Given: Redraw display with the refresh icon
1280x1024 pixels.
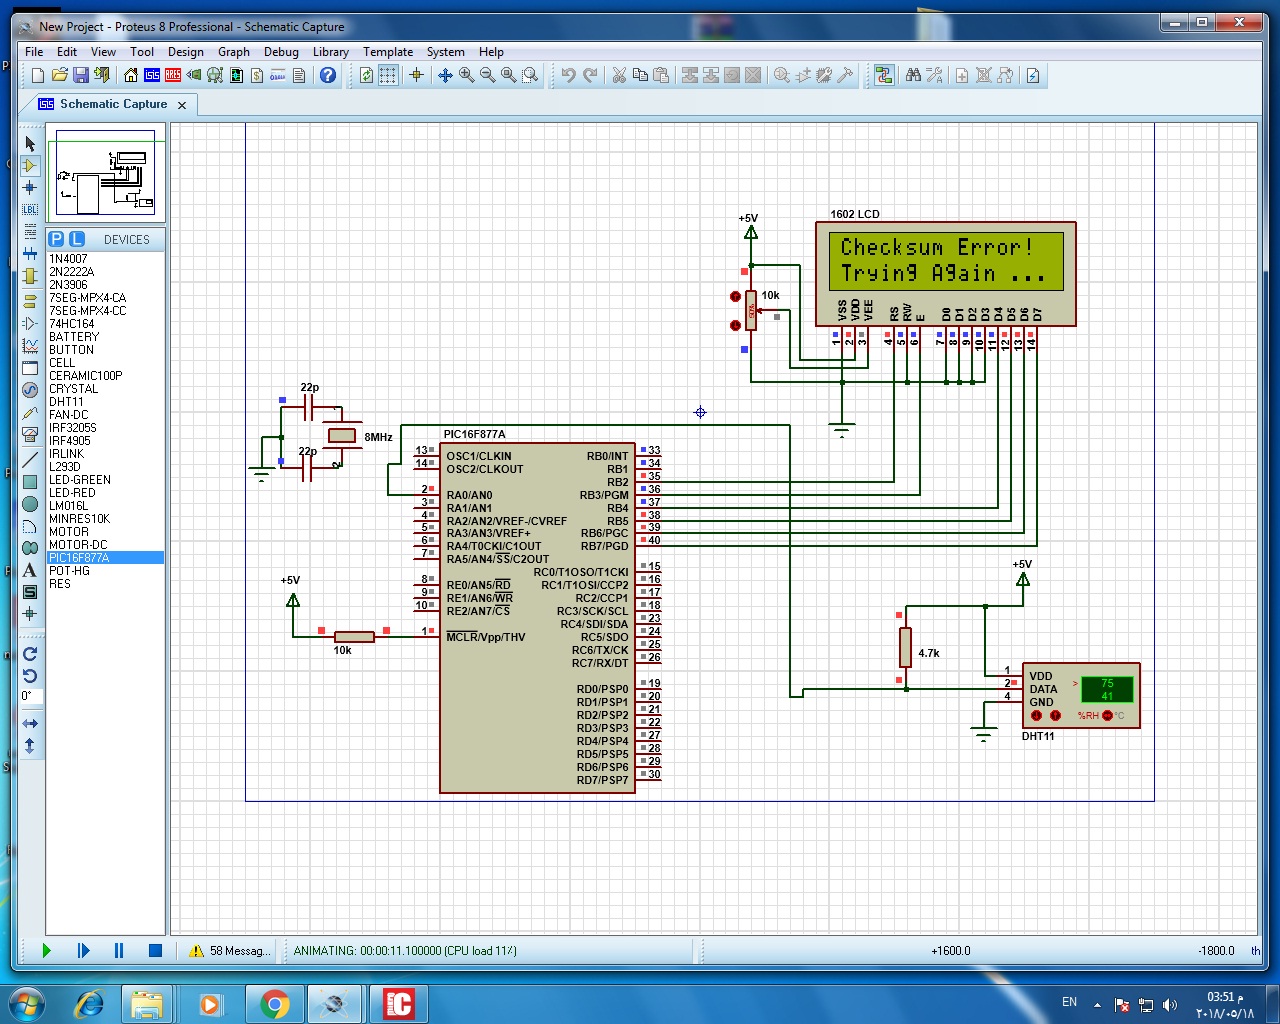Looking at the screenshot, I should click(367, 75).
